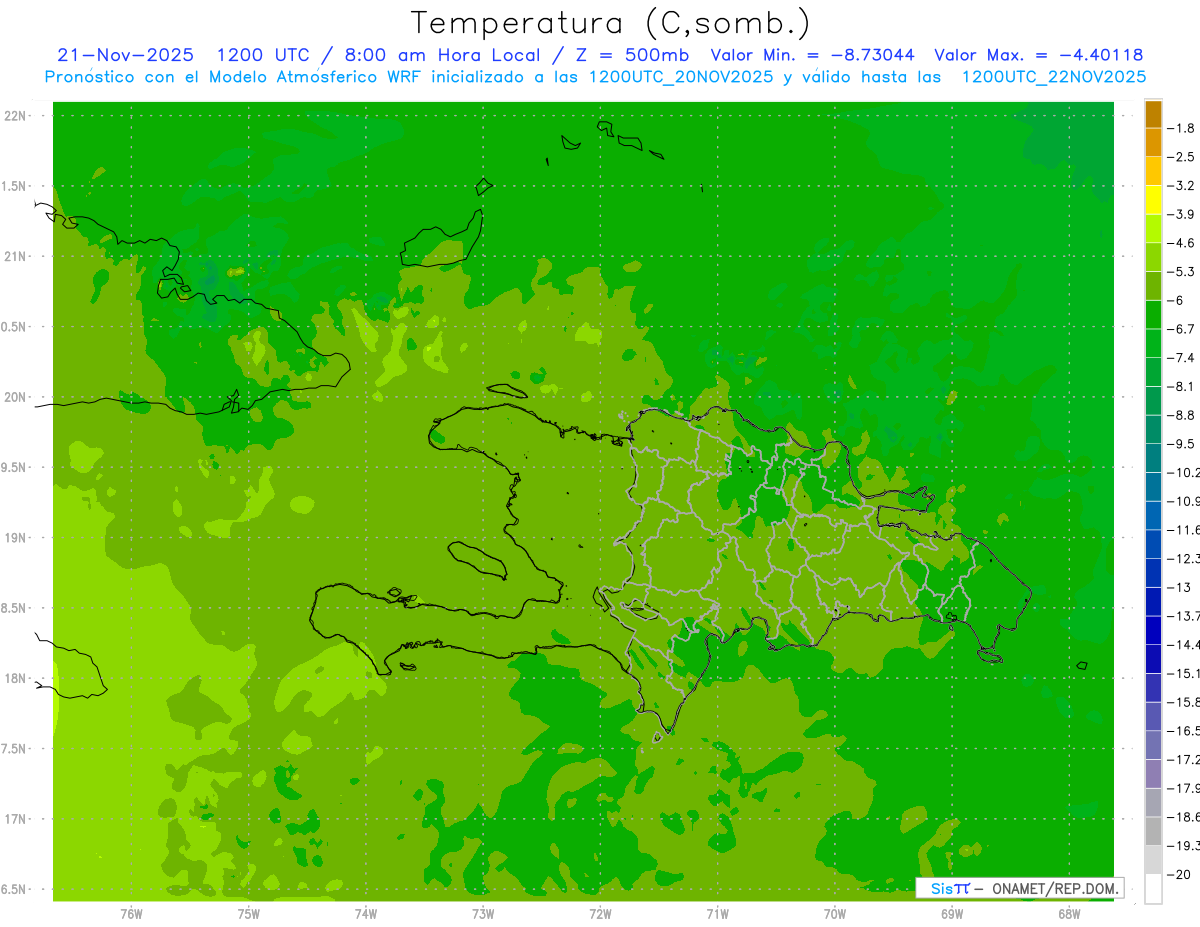This screenshot has width=1200, height=927.
Task: Select the bright yellow legend swatch
Action: tap(1153, 200)
